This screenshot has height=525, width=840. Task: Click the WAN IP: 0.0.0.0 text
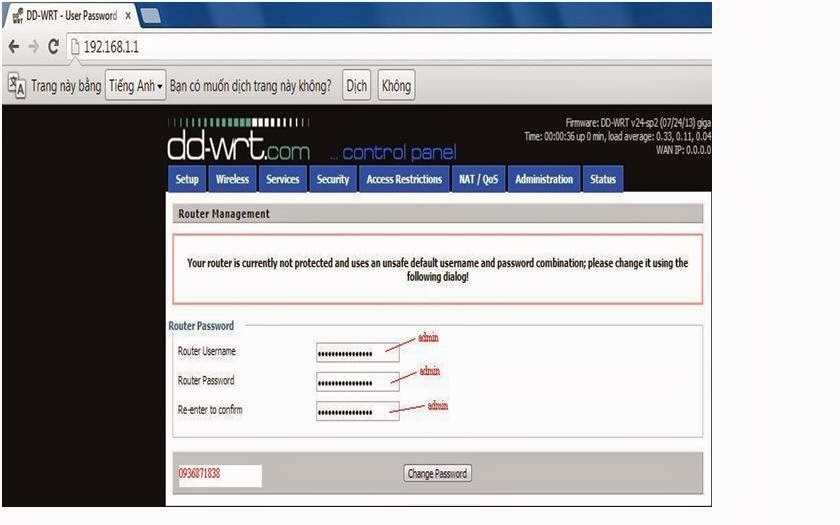684,150
